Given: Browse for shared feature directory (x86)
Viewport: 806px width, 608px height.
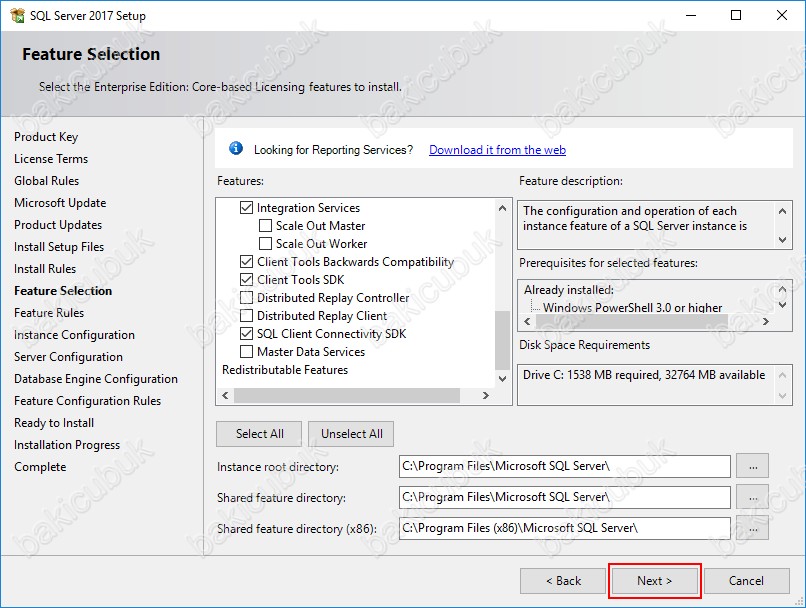Looking at the screenshot, I should click(752, 527).
